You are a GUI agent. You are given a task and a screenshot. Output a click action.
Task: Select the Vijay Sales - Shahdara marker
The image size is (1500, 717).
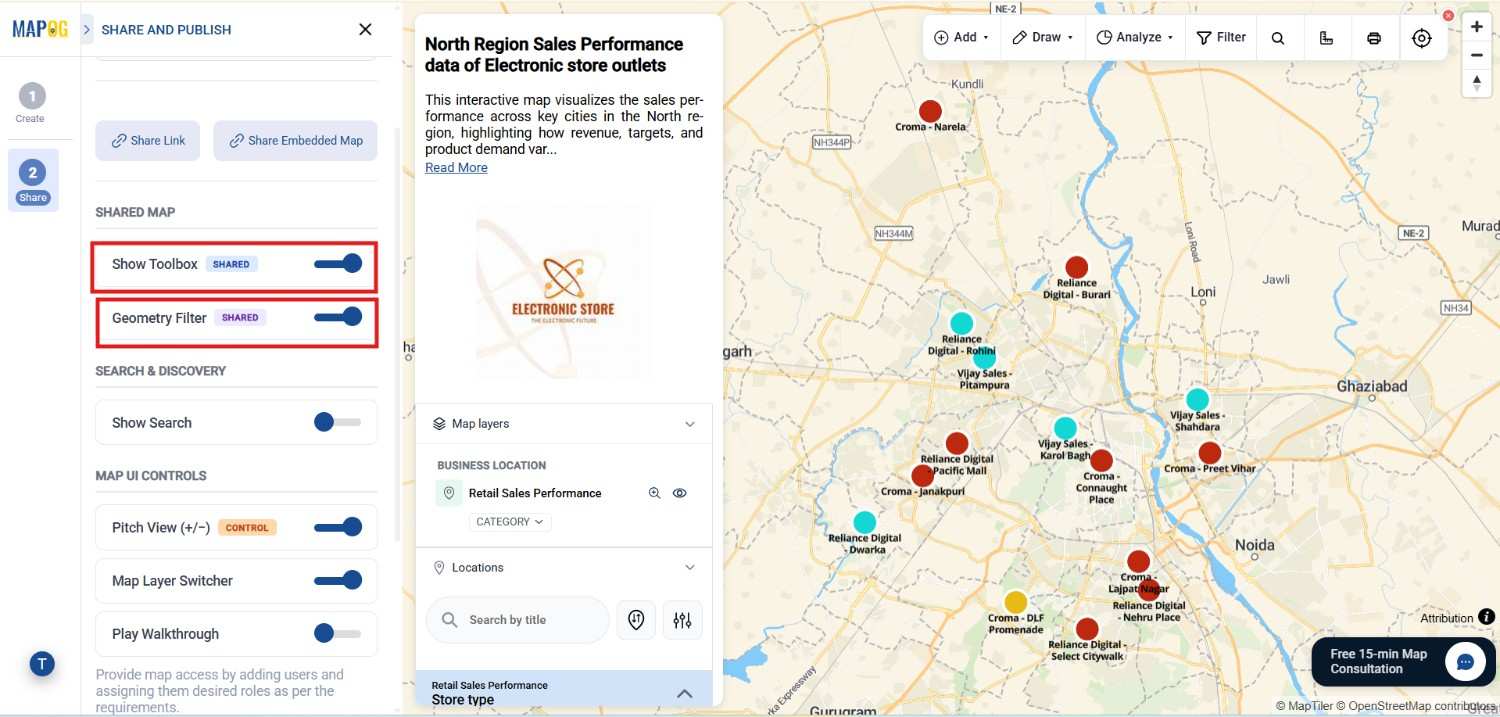1197,400
